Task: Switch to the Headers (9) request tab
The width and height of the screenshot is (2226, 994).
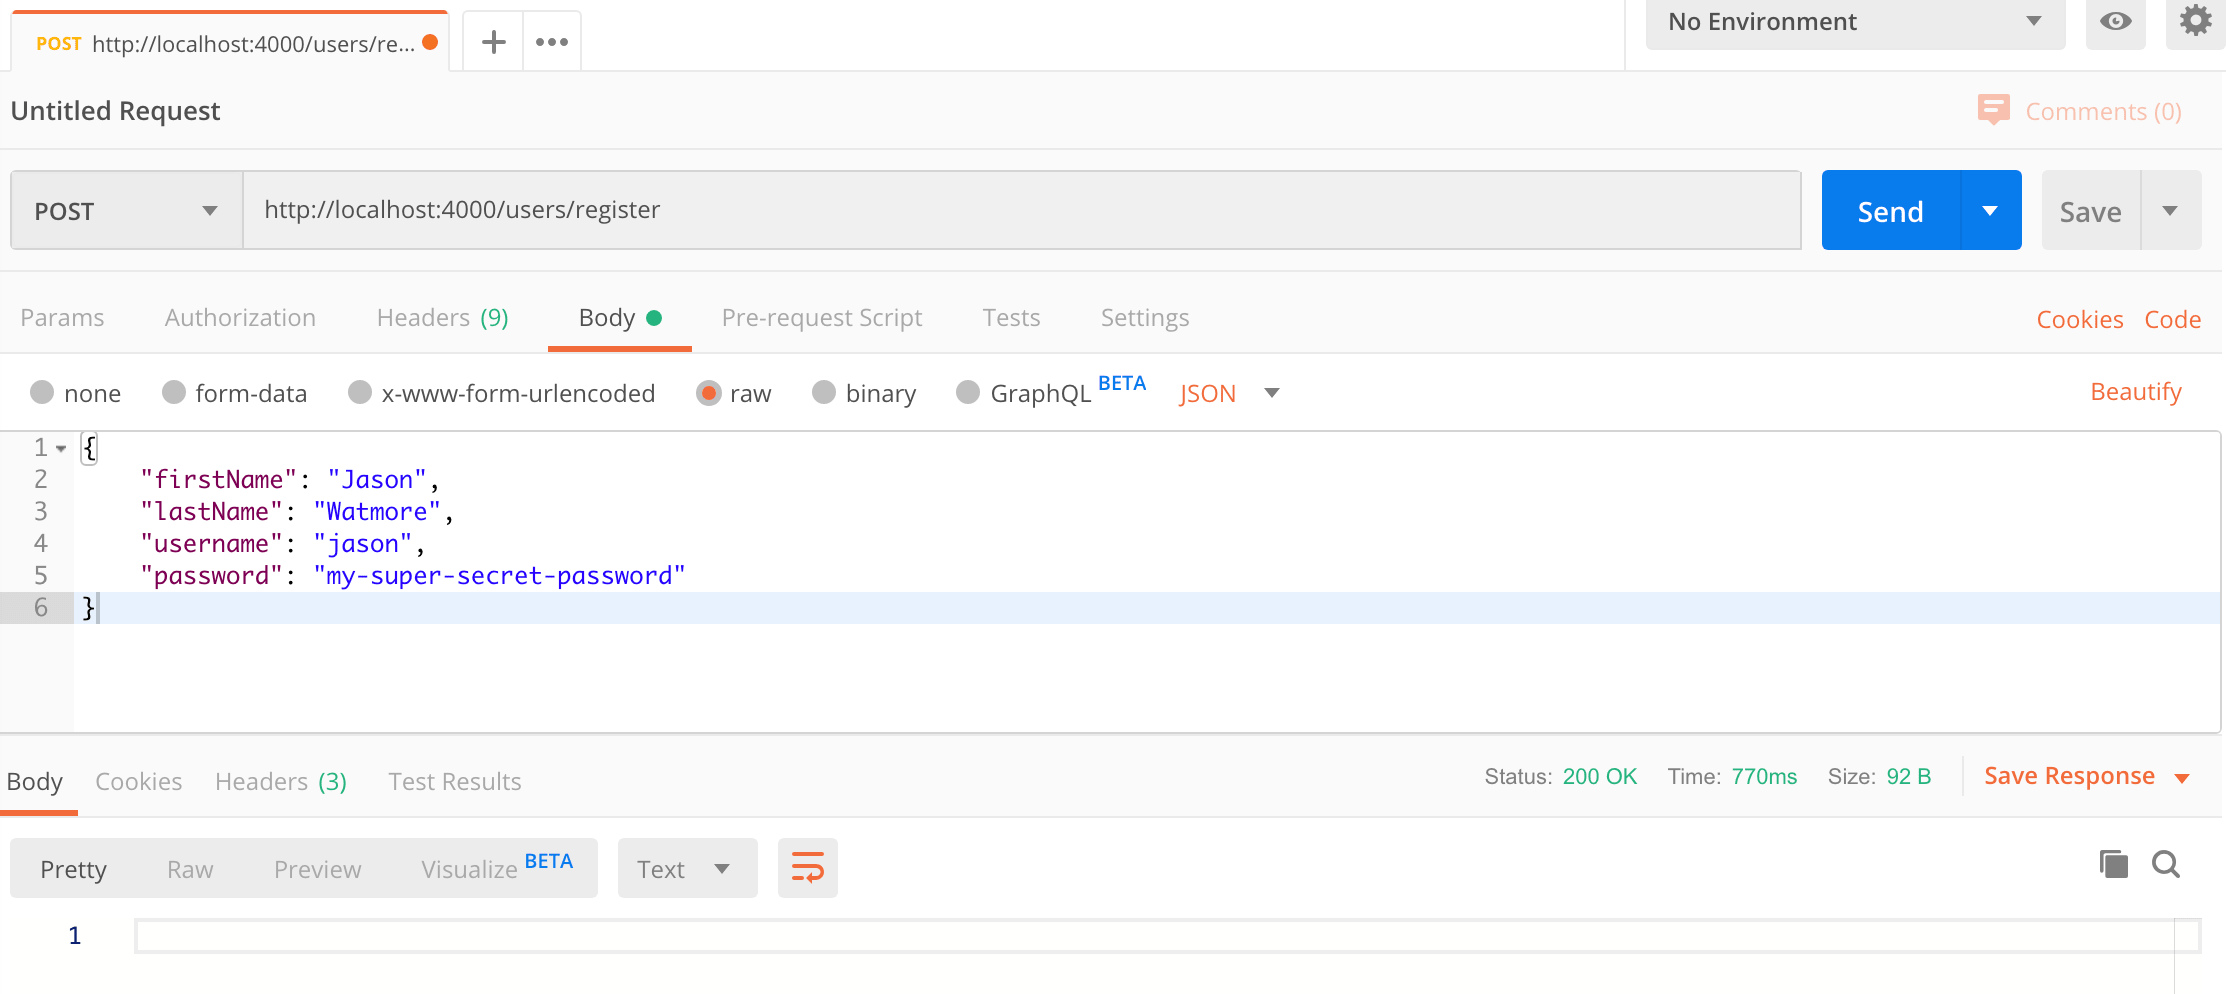Action: [x=442, y=318]
